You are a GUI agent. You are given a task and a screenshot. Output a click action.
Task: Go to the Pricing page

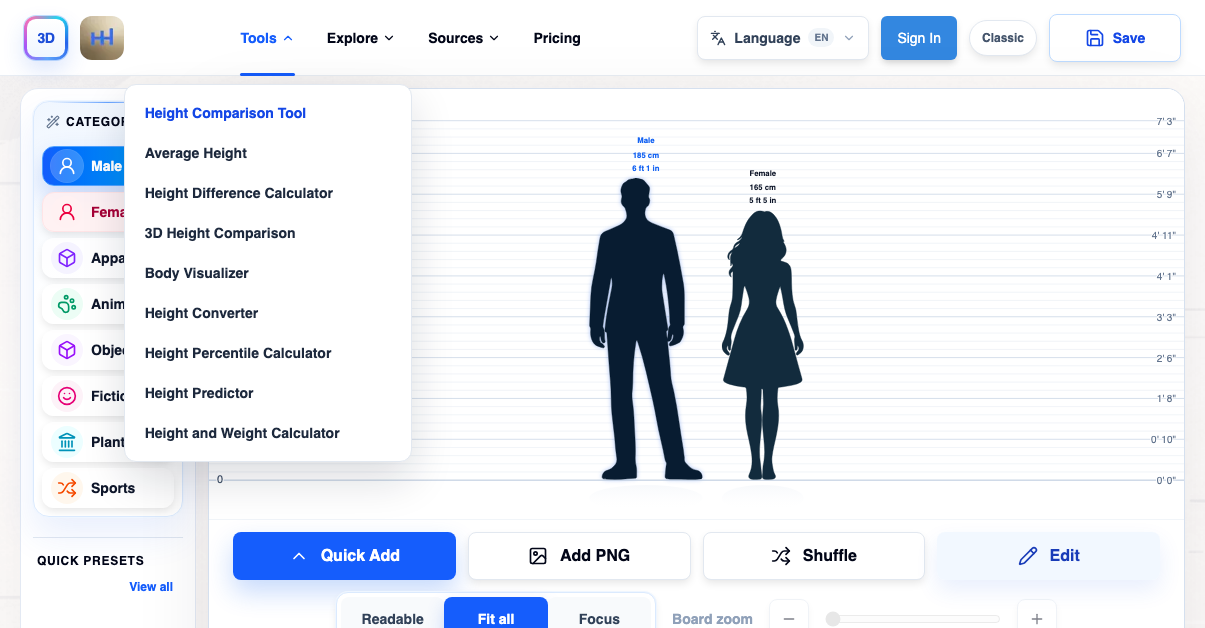557,38
